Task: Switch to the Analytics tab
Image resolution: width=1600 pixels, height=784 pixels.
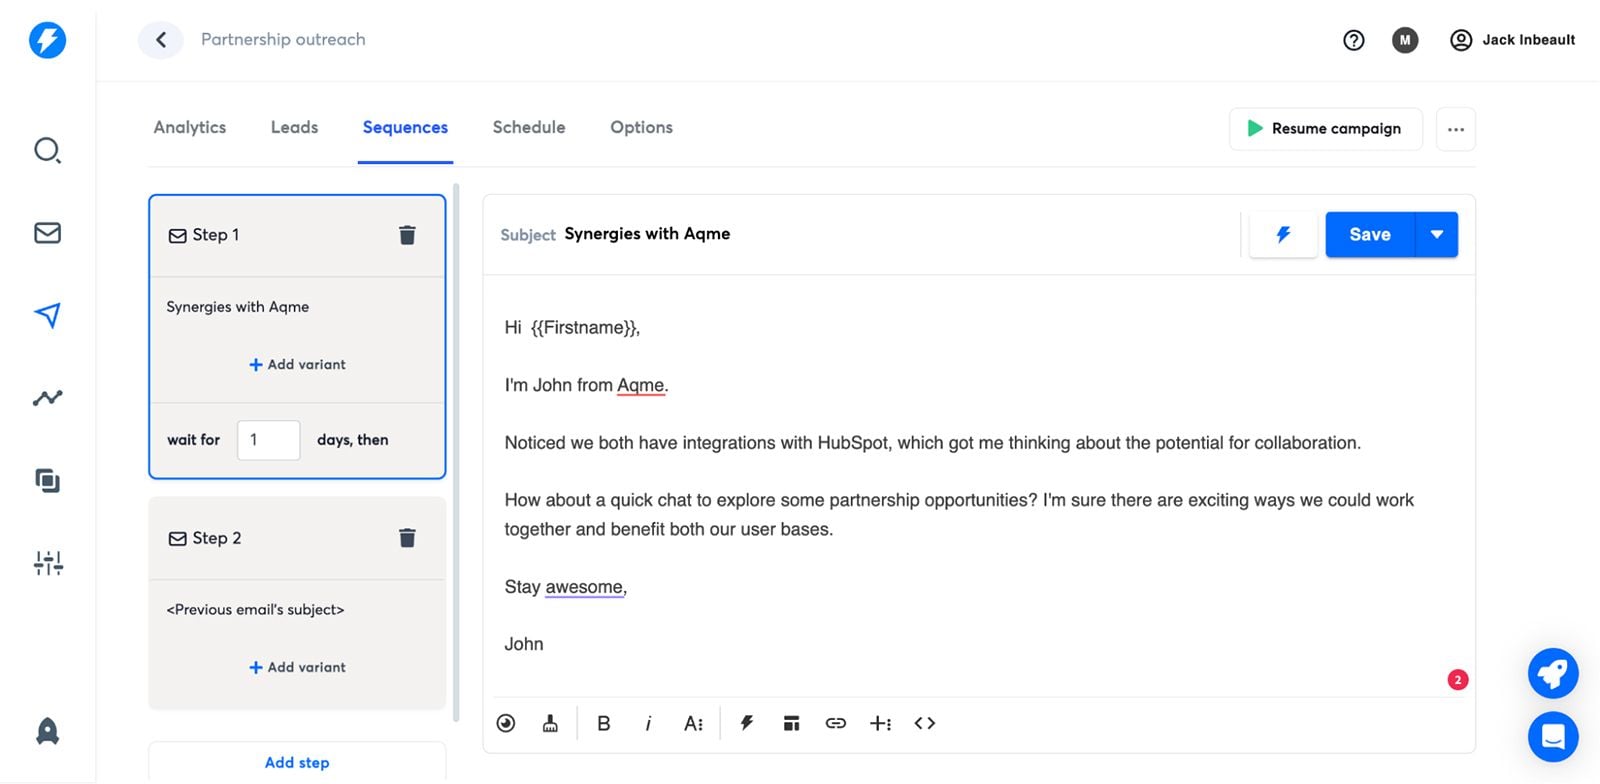Action: pos(190,128)
